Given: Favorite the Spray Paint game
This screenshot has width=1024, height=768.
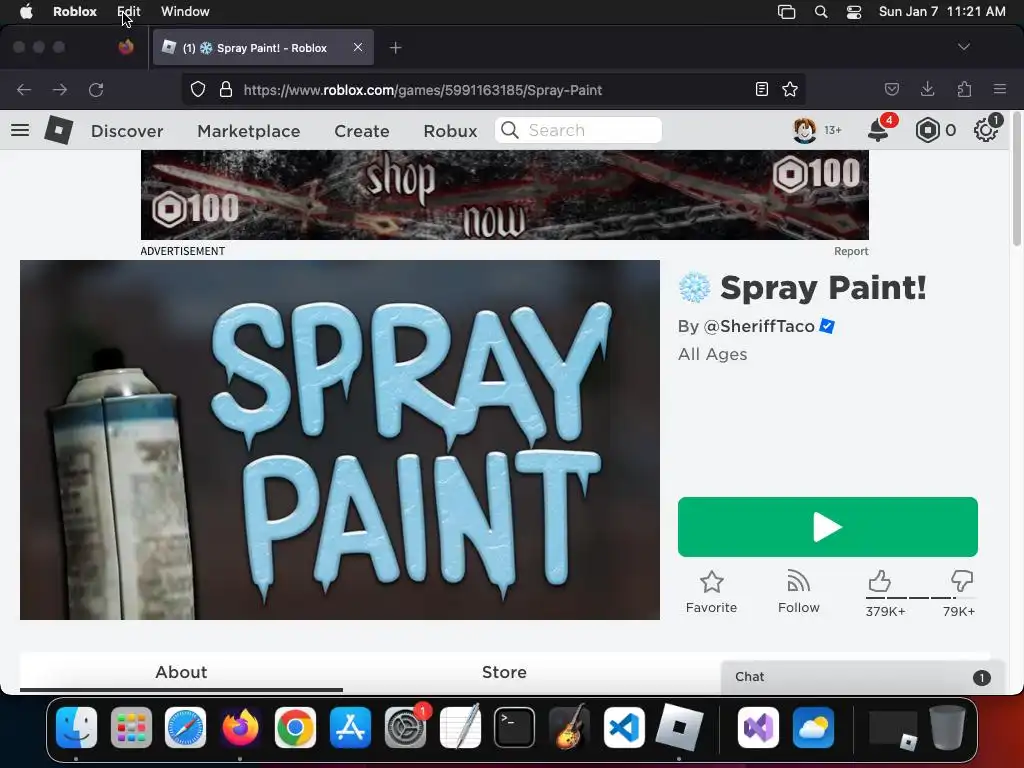Looking at the screenshot, I should 711,592.
